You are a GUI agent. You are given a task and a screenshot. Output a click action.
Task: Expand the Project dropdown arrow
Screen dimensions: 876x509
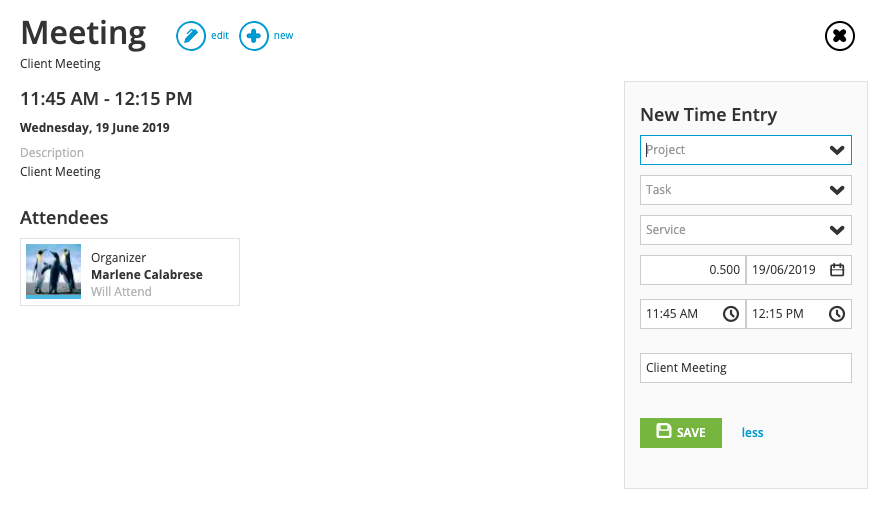pos(837,150)
